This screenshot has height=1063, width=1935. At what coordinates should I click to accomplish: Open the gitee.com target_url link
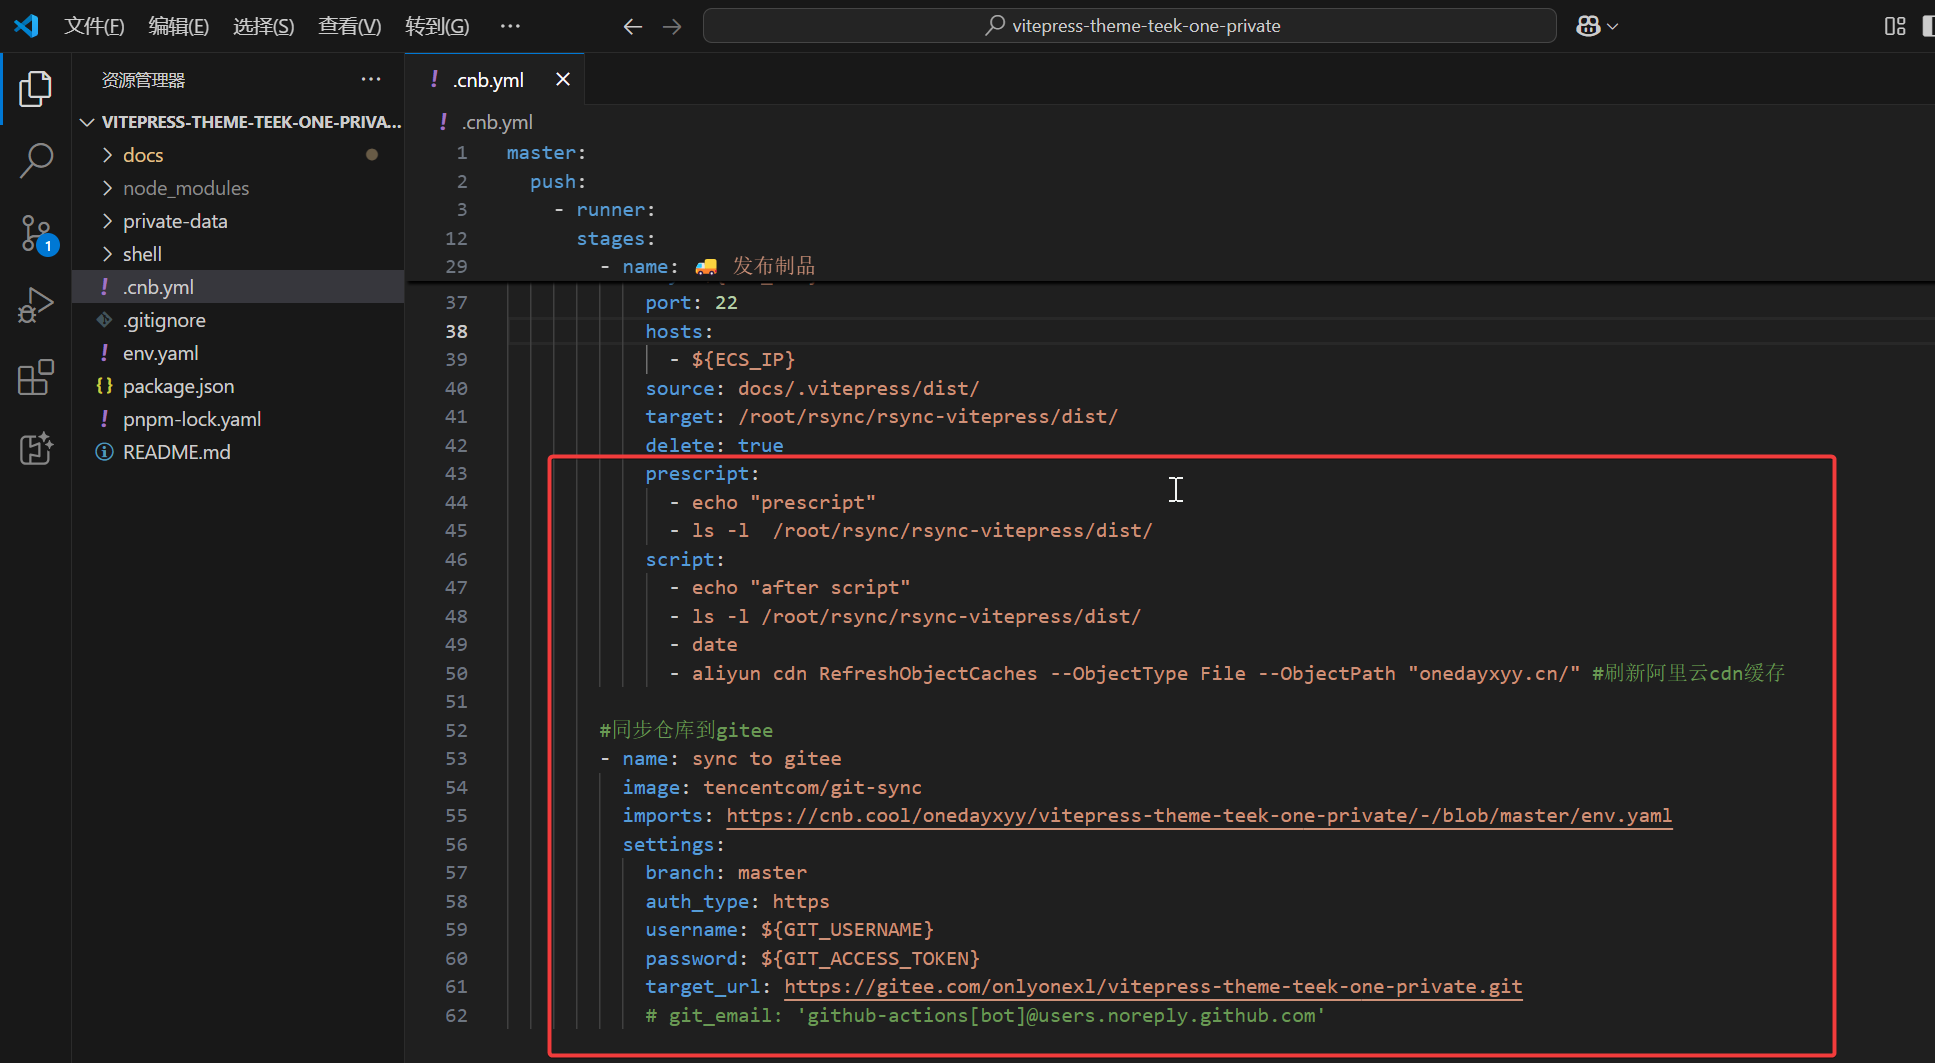[1153, 987]
